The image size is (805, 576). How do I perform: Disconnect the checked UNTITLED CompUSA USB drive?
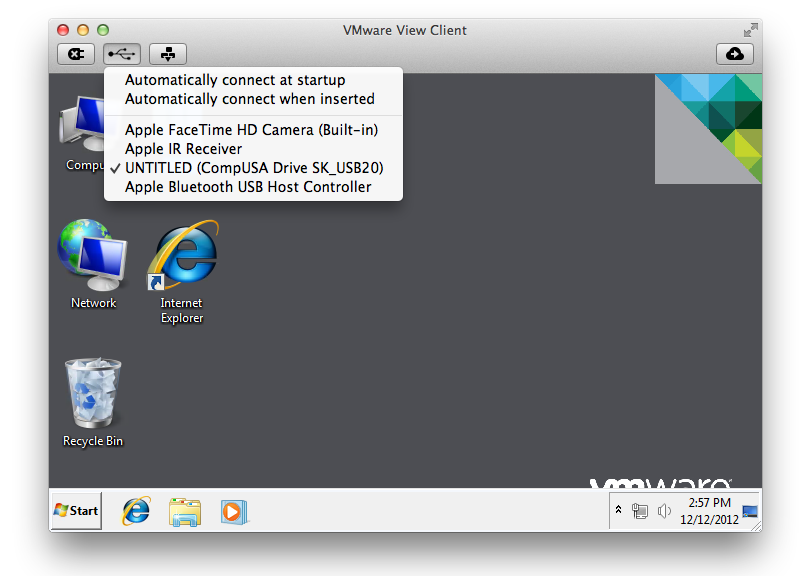(x=254, y=168)
